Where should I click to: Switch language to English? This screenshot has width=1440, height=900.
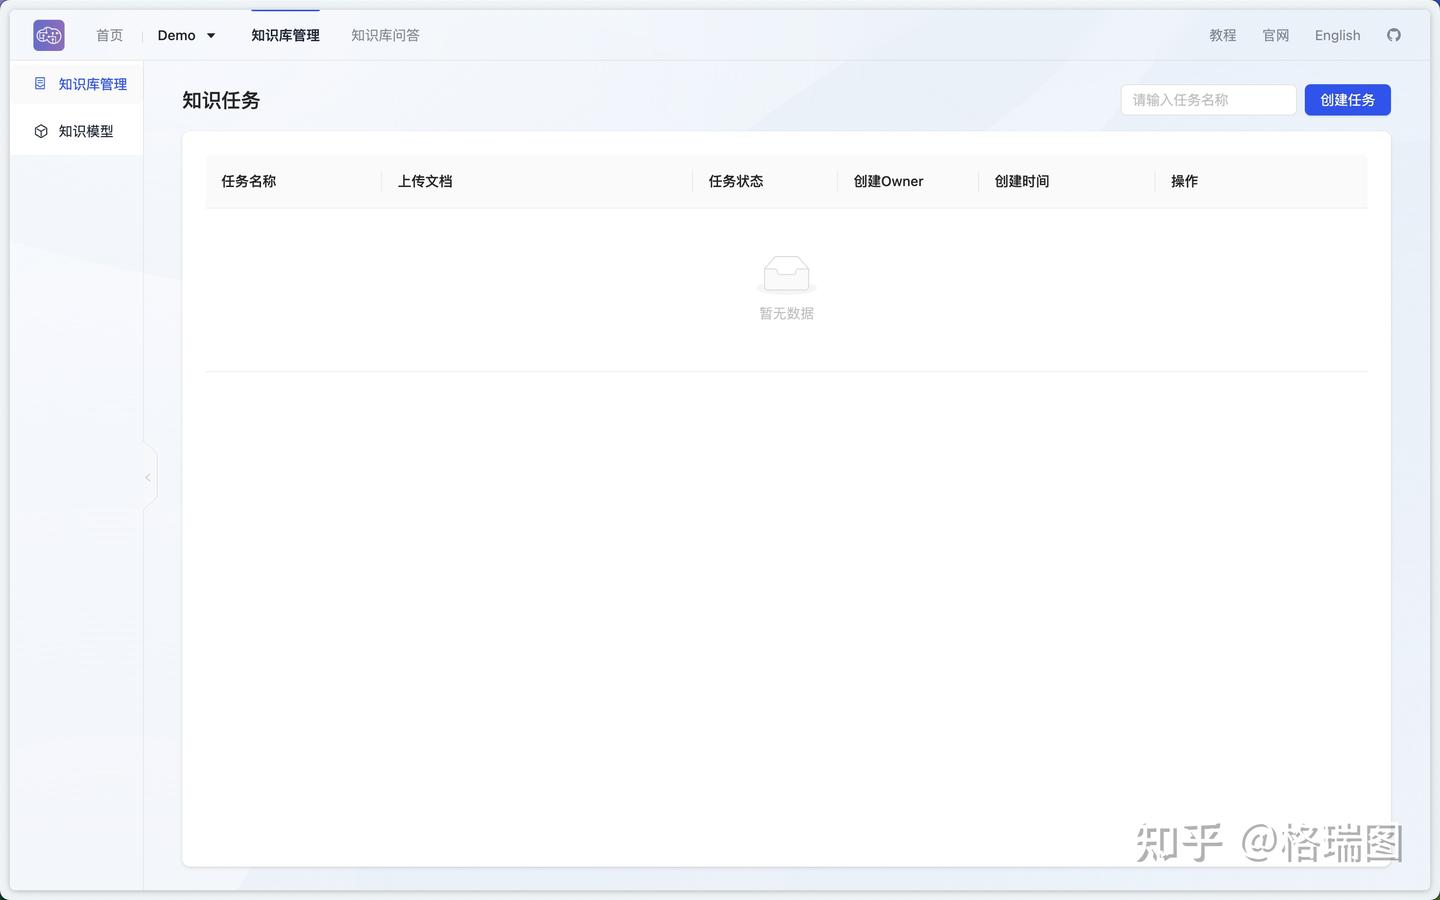(x=1337, y=35)
